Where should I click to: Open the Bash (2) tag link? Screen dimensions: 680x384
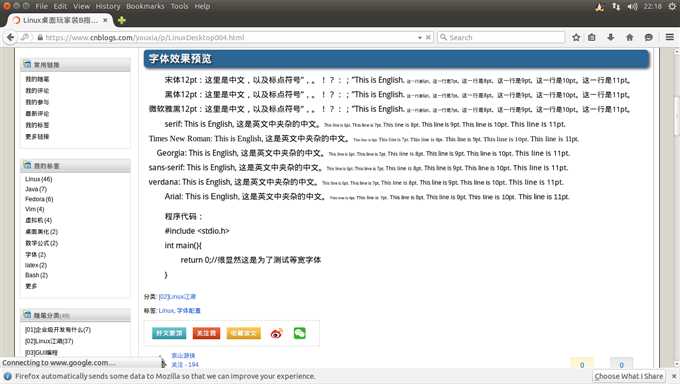click(x=36, y=275)
